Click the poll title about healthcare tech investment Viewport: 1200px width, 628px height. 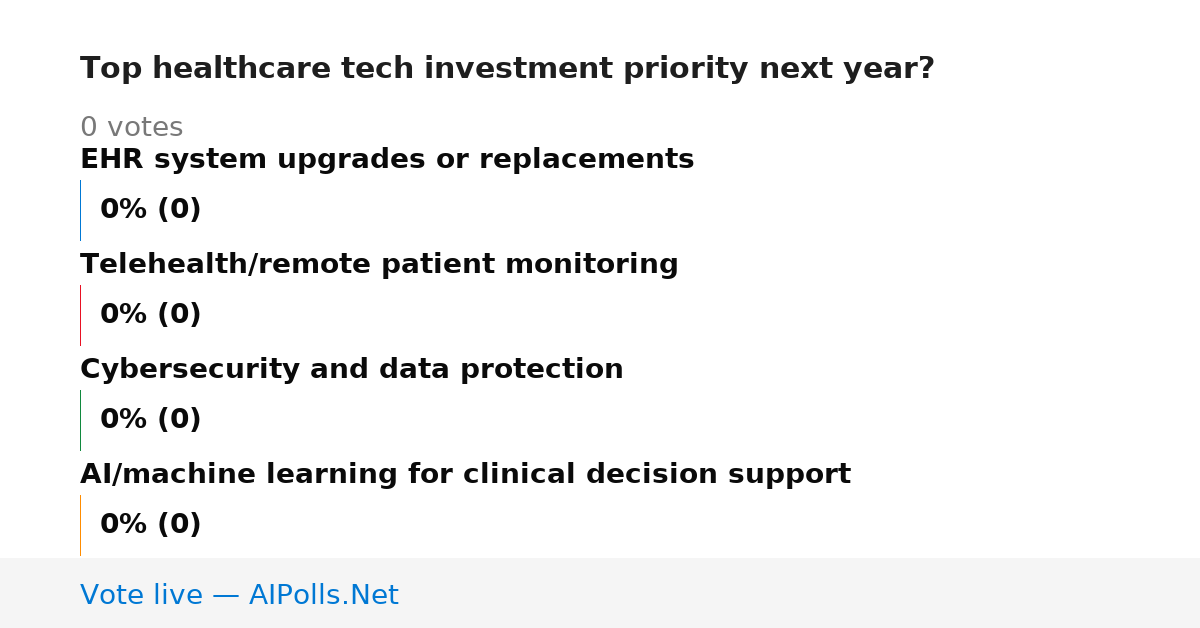click(507, 69)
